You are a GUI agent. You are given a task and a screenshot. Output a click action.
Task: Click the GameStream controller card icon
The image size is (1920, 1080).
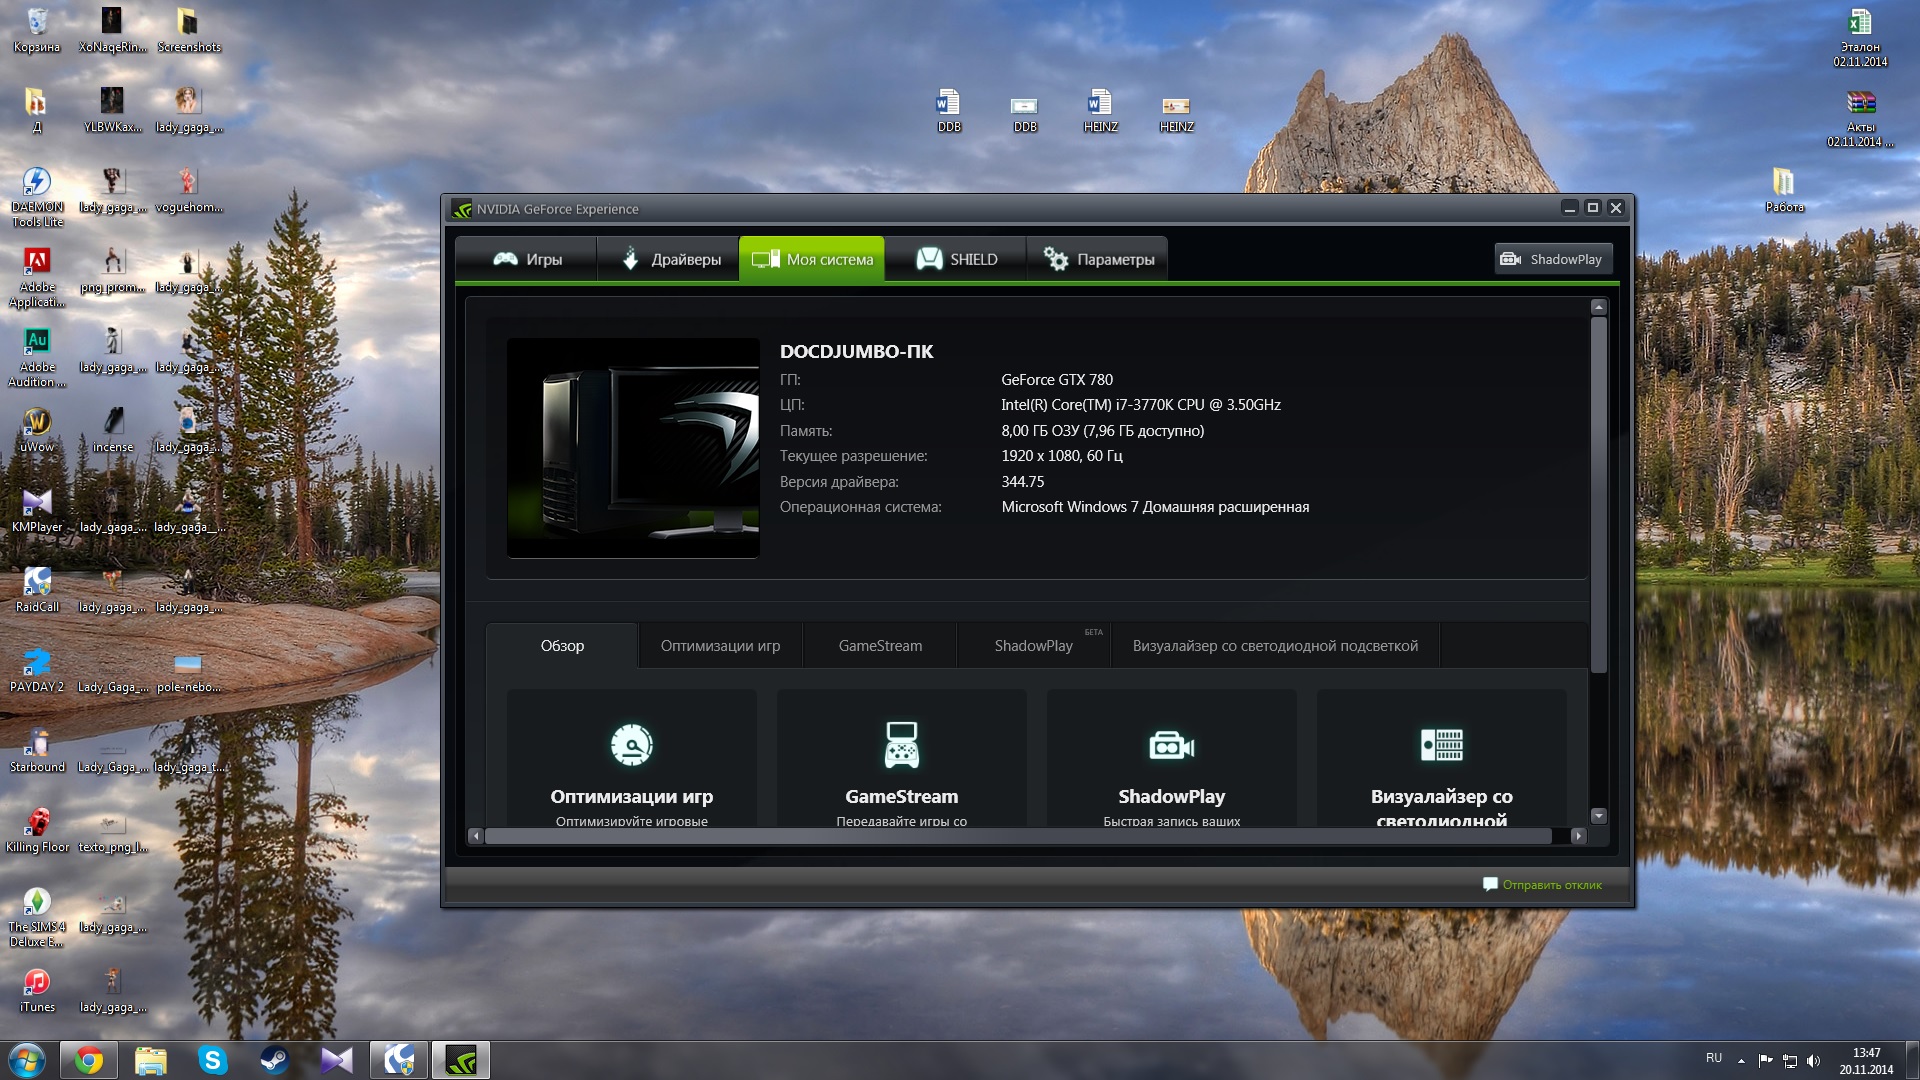902,745
